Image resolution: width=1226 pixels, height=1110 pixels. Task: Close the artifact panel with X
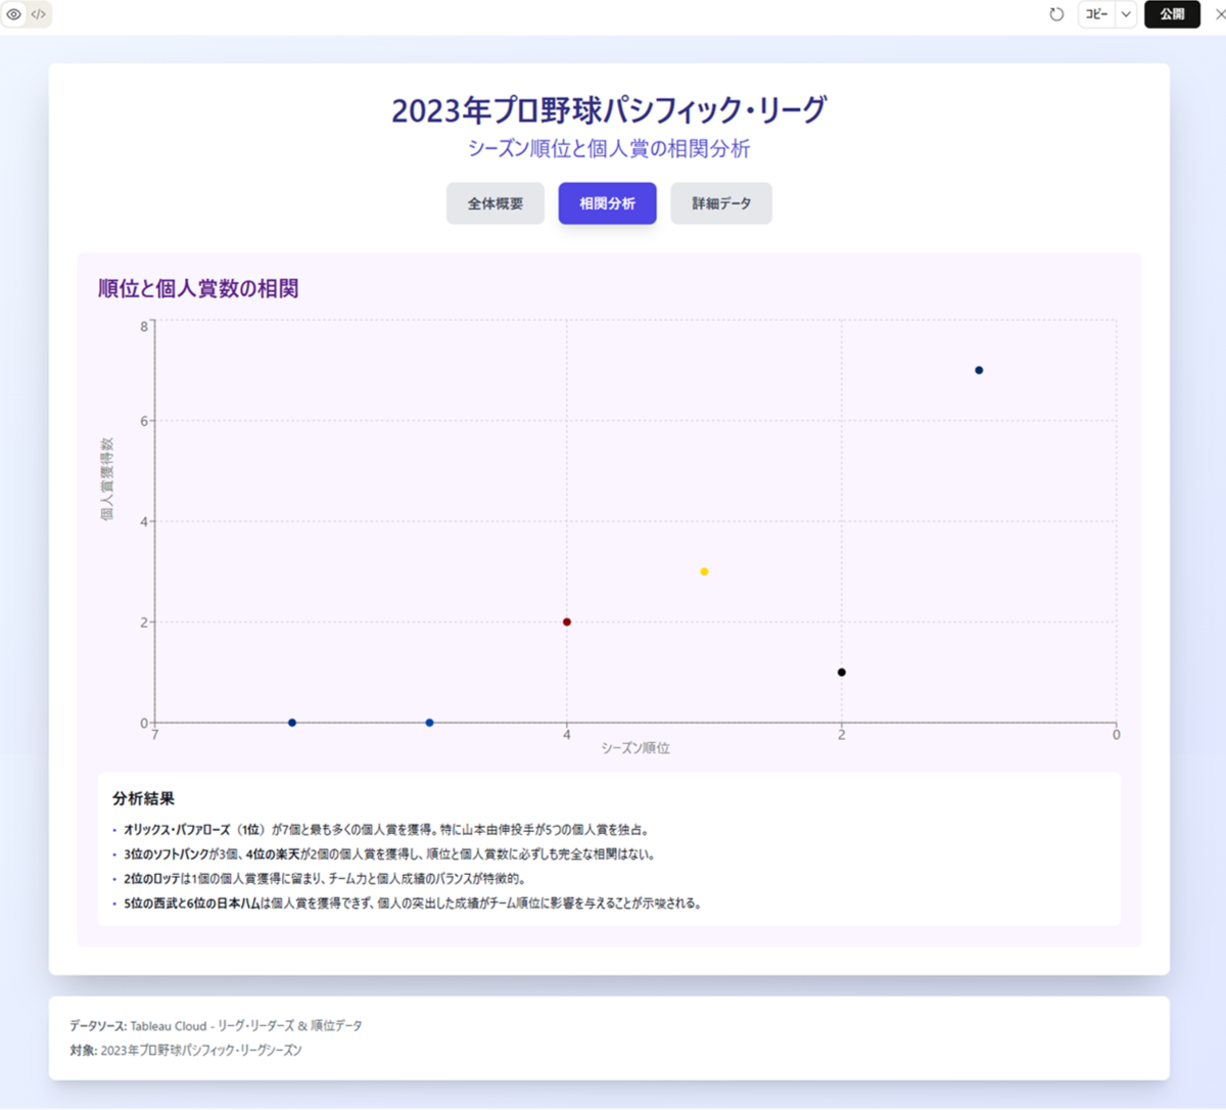[x=1217, y=15]
